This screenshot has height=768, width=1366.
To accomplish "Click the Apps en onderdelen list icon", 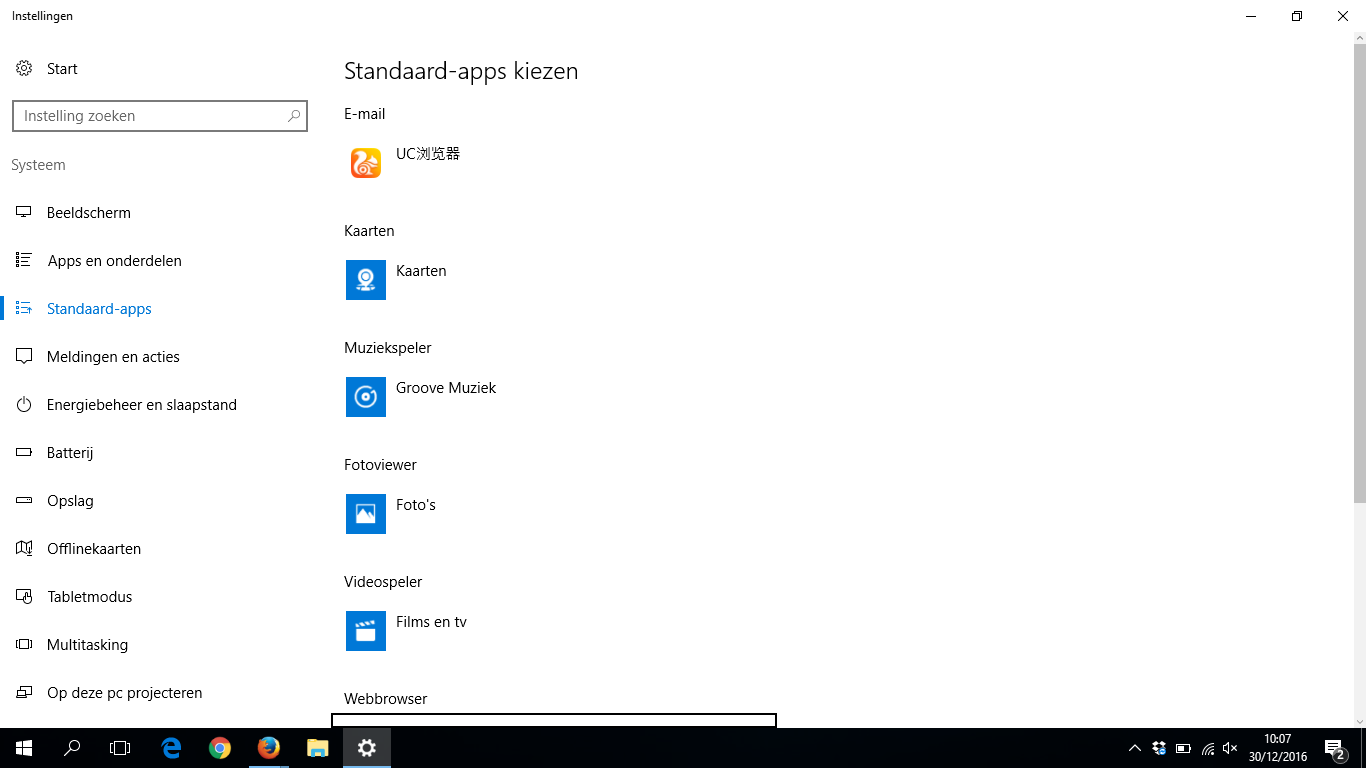I will pyautogui.click(x=24, y=261).
